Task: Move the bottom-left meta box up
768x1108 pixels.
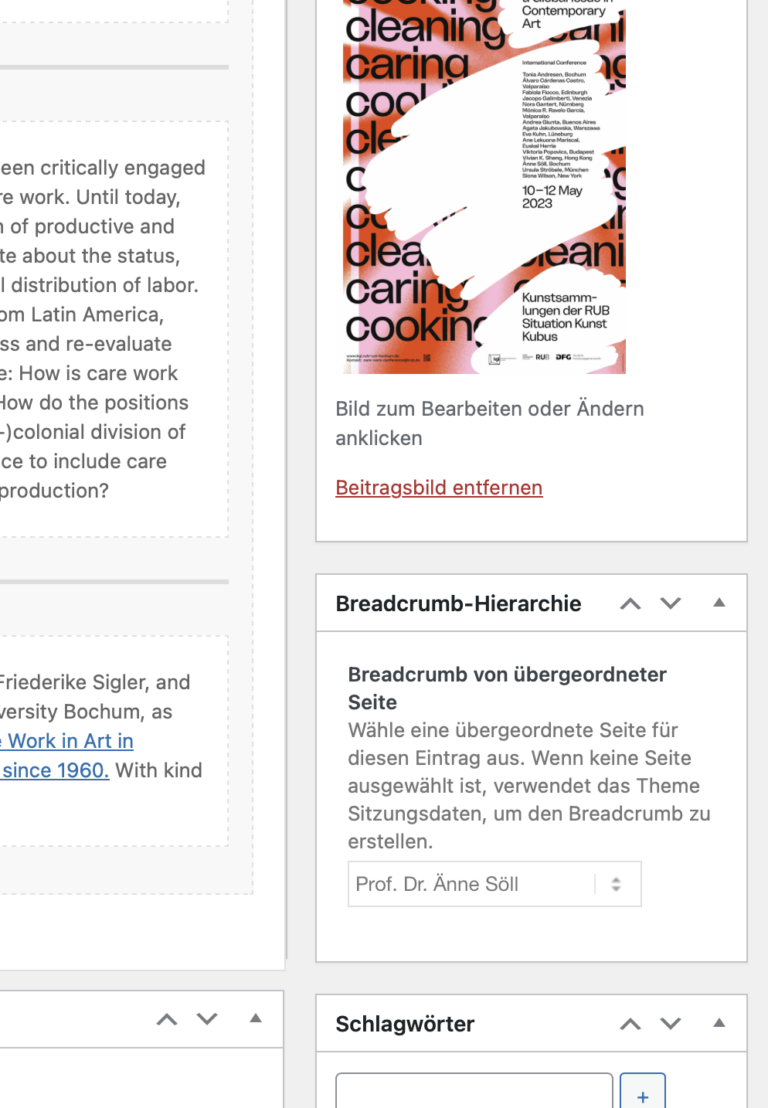Action: 167,1019
